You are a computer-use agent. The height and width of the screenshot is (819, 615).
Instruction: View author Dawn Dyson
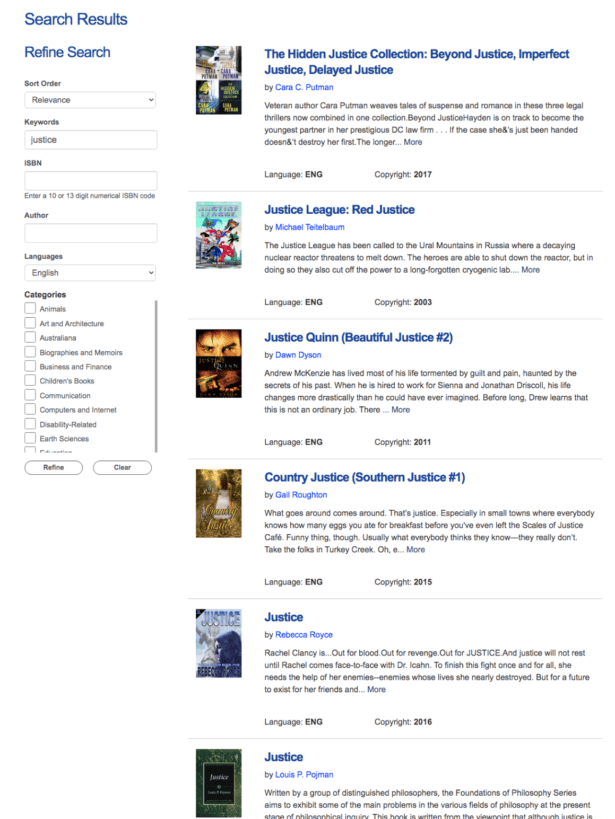coord(298,355)
